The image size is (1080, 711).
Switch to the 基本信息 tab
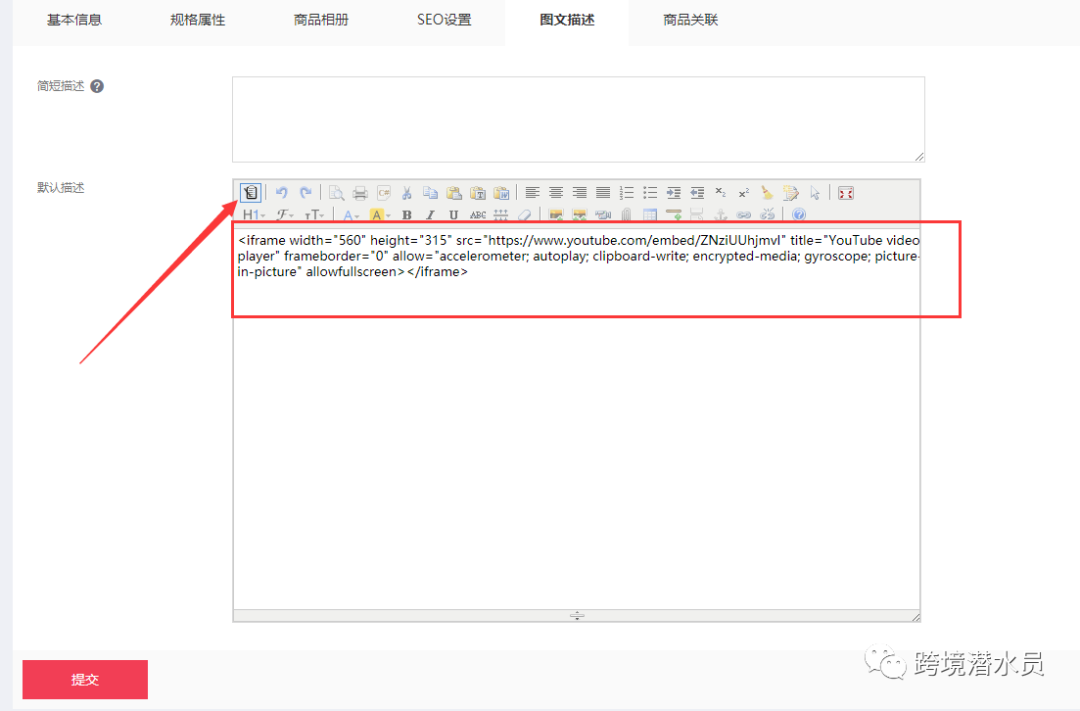(x=74, y=20)
